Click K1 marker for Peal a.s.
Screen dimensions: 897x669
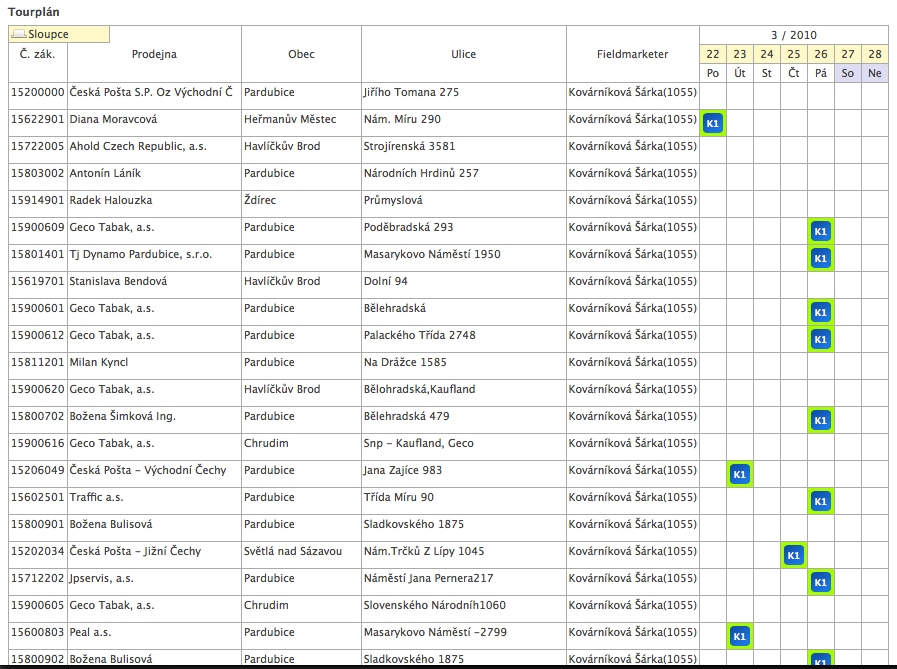(740, 636)
